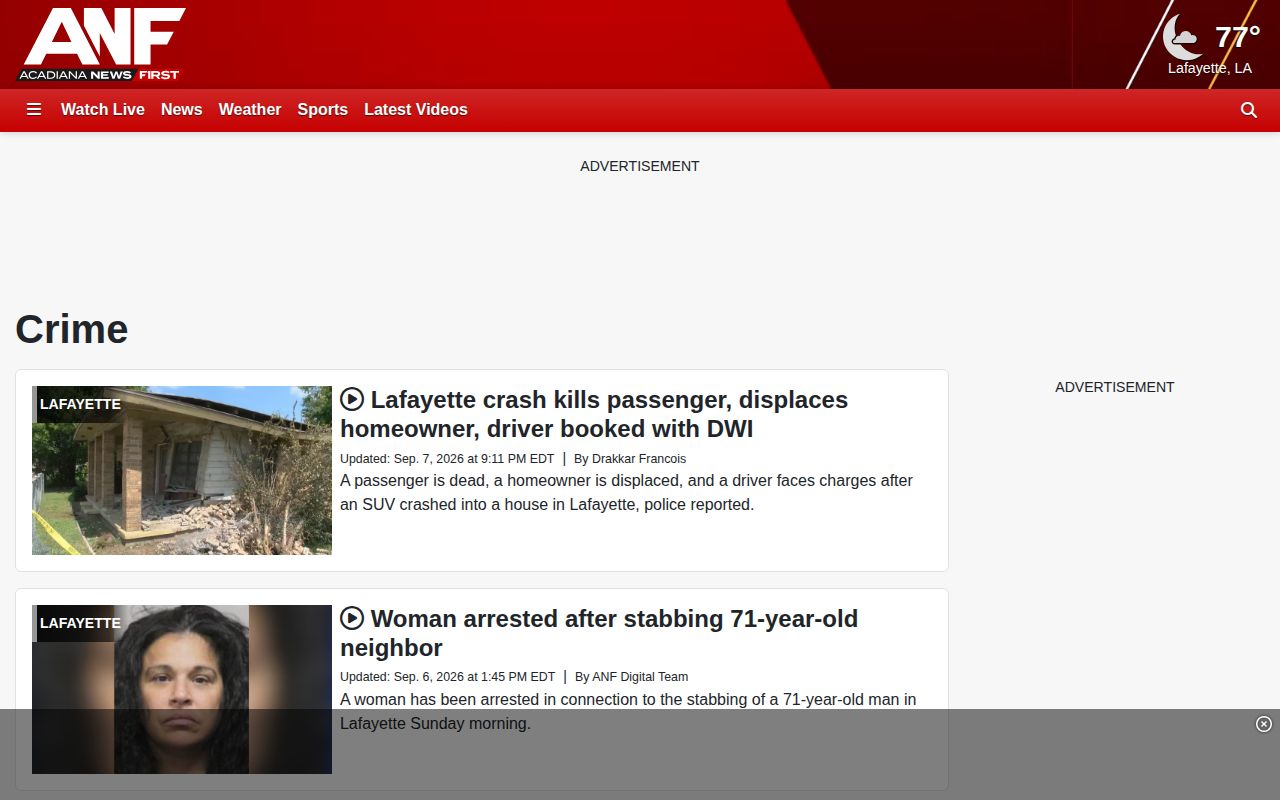Screen dimensions: 1280x800
Task: Open the News menu item
Action: [182, 110]
